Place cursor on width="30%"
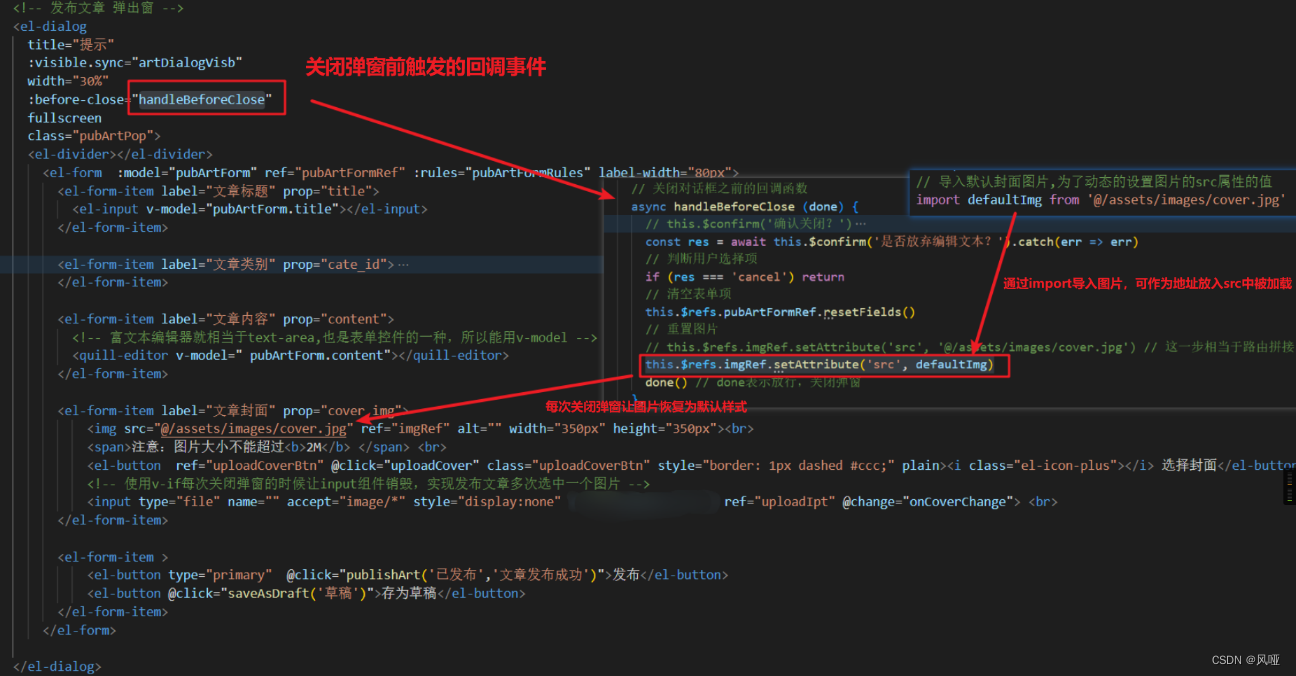Screen dimensions: 1296x676 point(68,81)
